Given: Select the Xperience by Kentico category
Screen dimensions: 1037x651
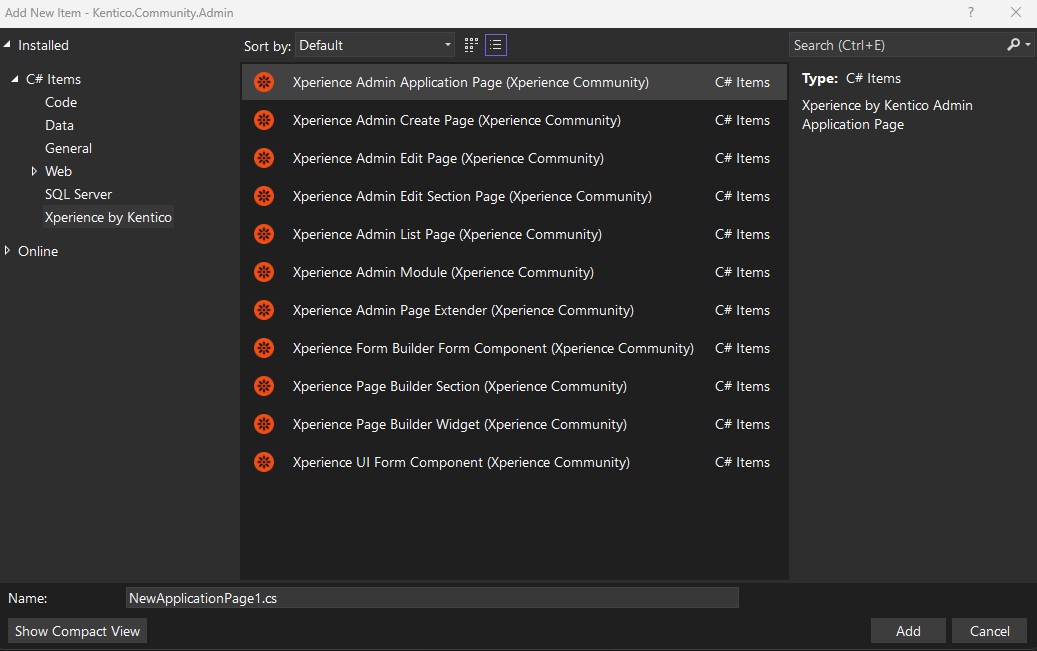Looking at the screenshot, I should [108, 217].
